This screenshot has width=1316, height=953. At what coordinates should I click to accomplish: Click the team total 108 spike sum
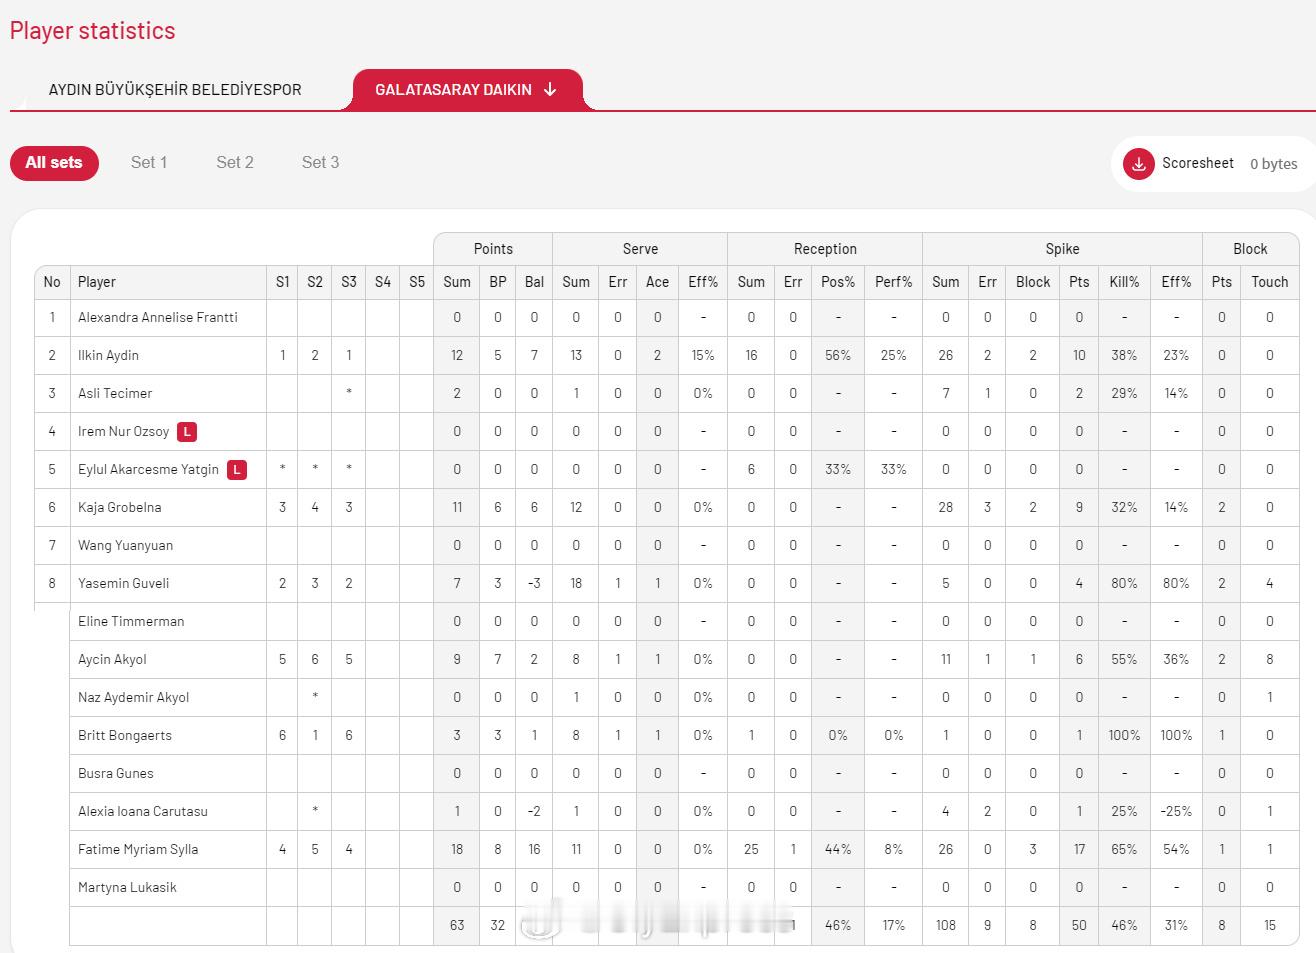[945, 925]
